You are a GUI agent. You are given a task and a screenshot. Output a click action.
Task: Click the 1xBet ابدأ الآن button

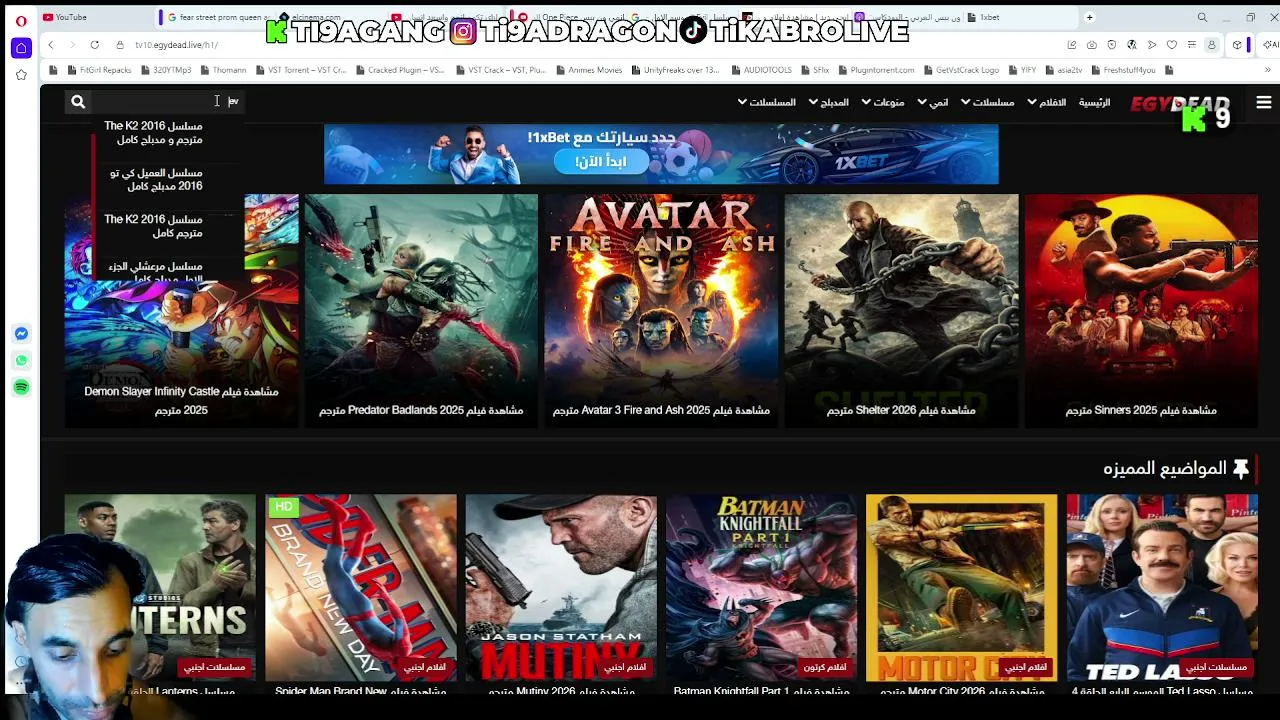tap(601, 162)
